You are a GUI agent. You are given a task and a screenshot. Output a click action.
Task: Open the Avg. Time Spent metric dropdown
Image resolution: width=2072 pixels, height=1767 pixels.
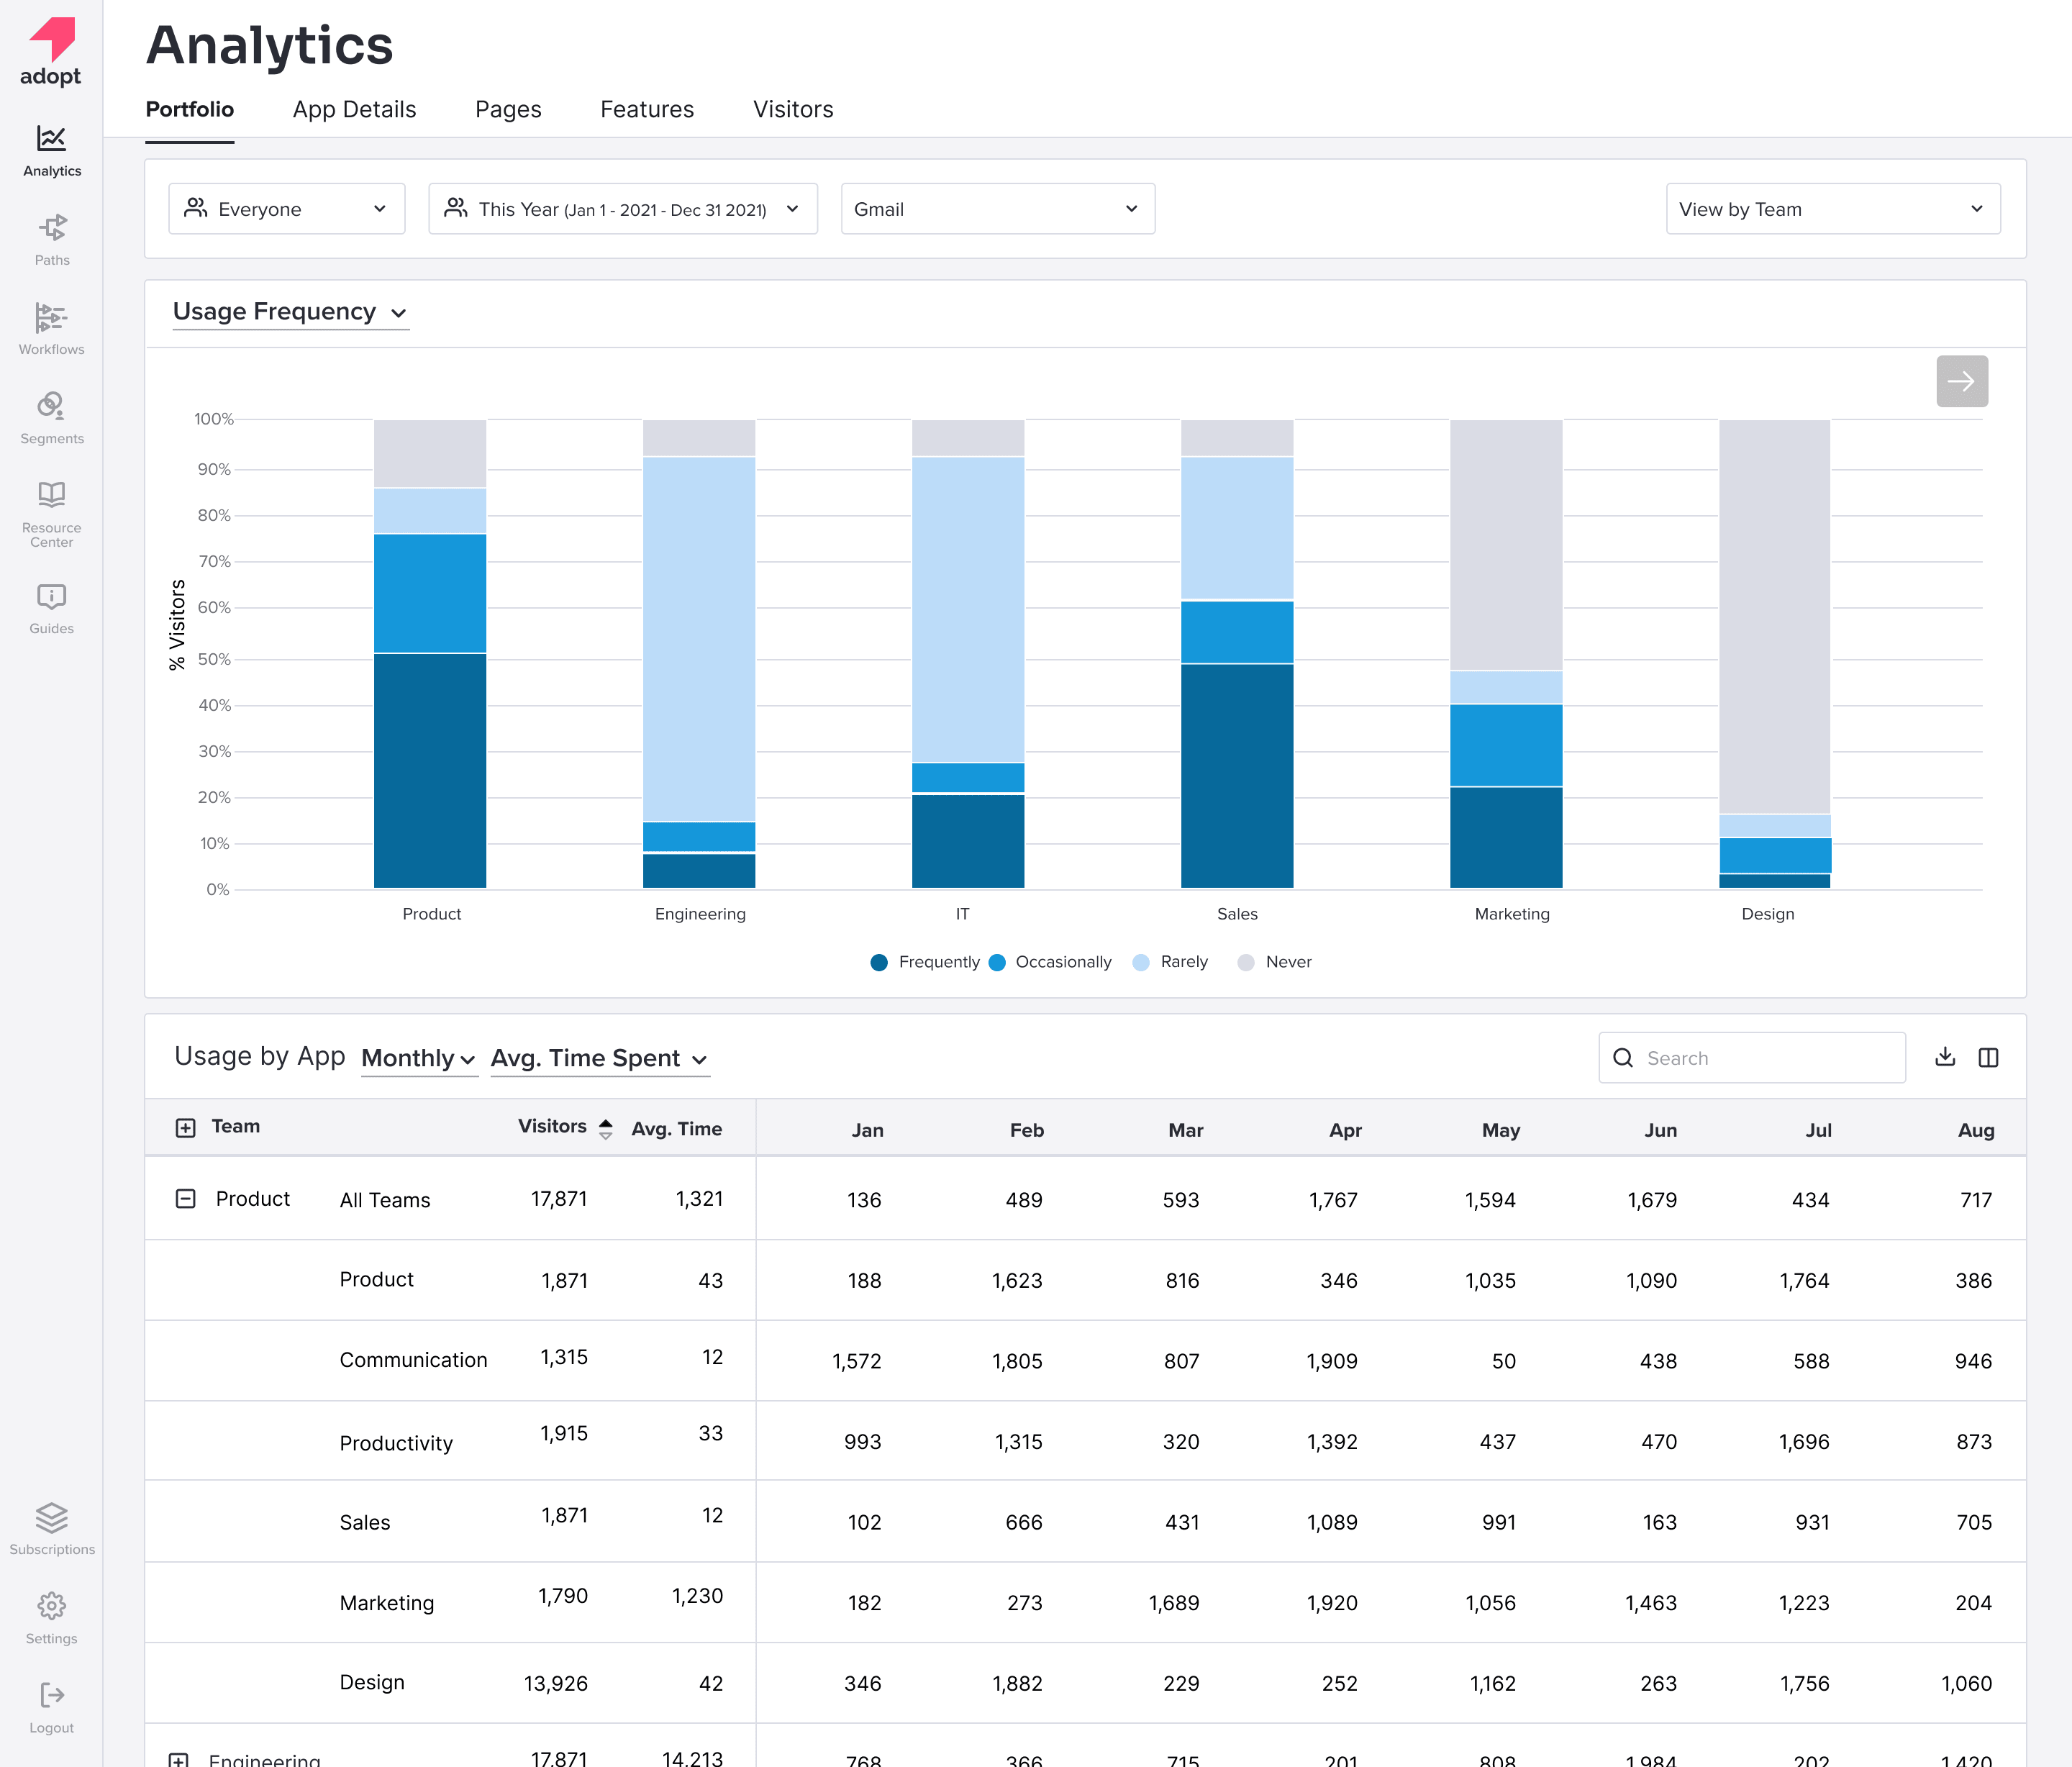coord(599,1058)
